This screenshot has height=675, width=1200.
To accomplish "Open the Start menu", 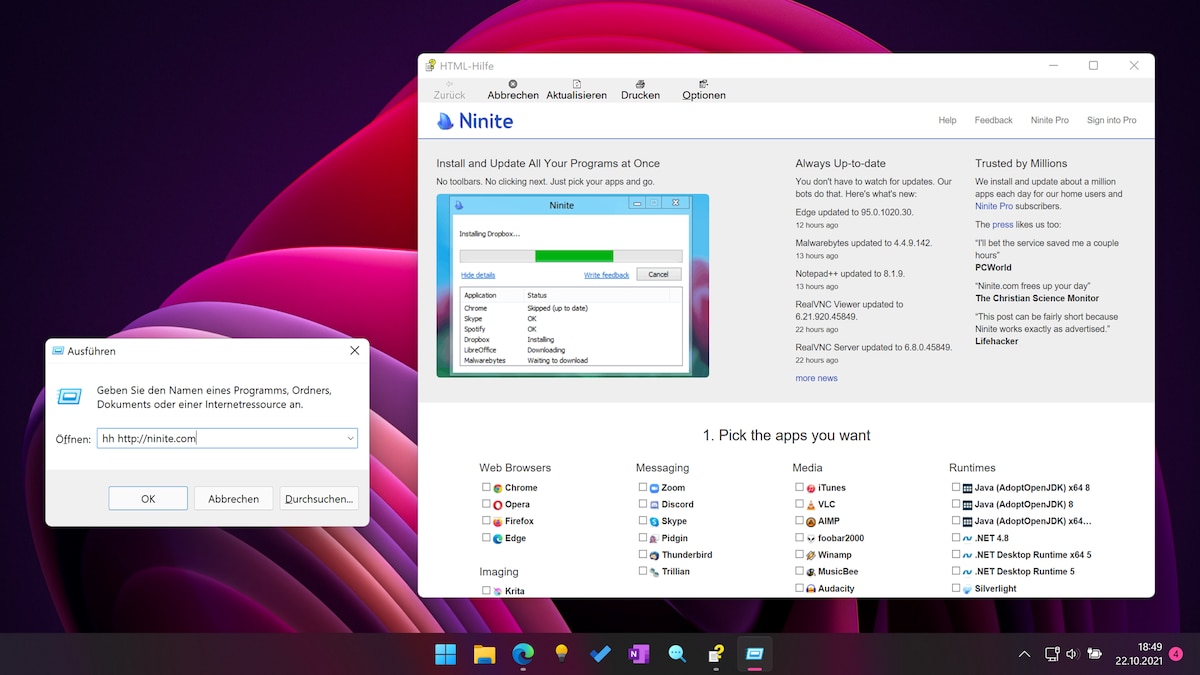I will coord(445,653).
